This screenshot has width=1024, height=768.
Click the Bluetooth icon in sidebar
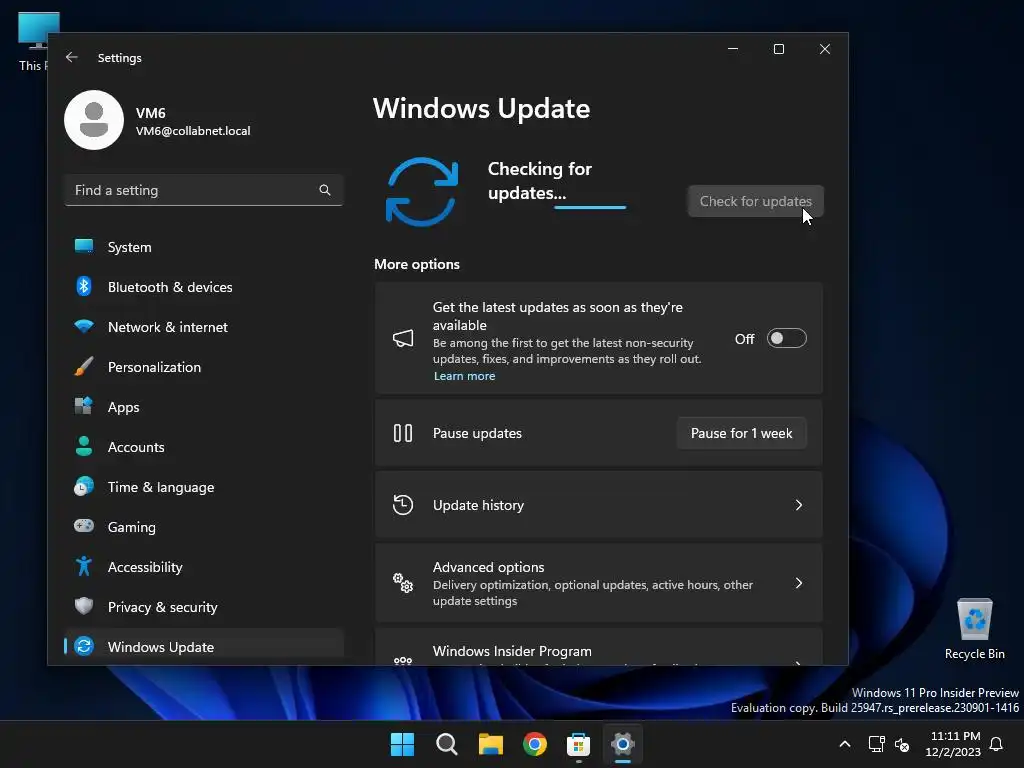click(84, 286)
